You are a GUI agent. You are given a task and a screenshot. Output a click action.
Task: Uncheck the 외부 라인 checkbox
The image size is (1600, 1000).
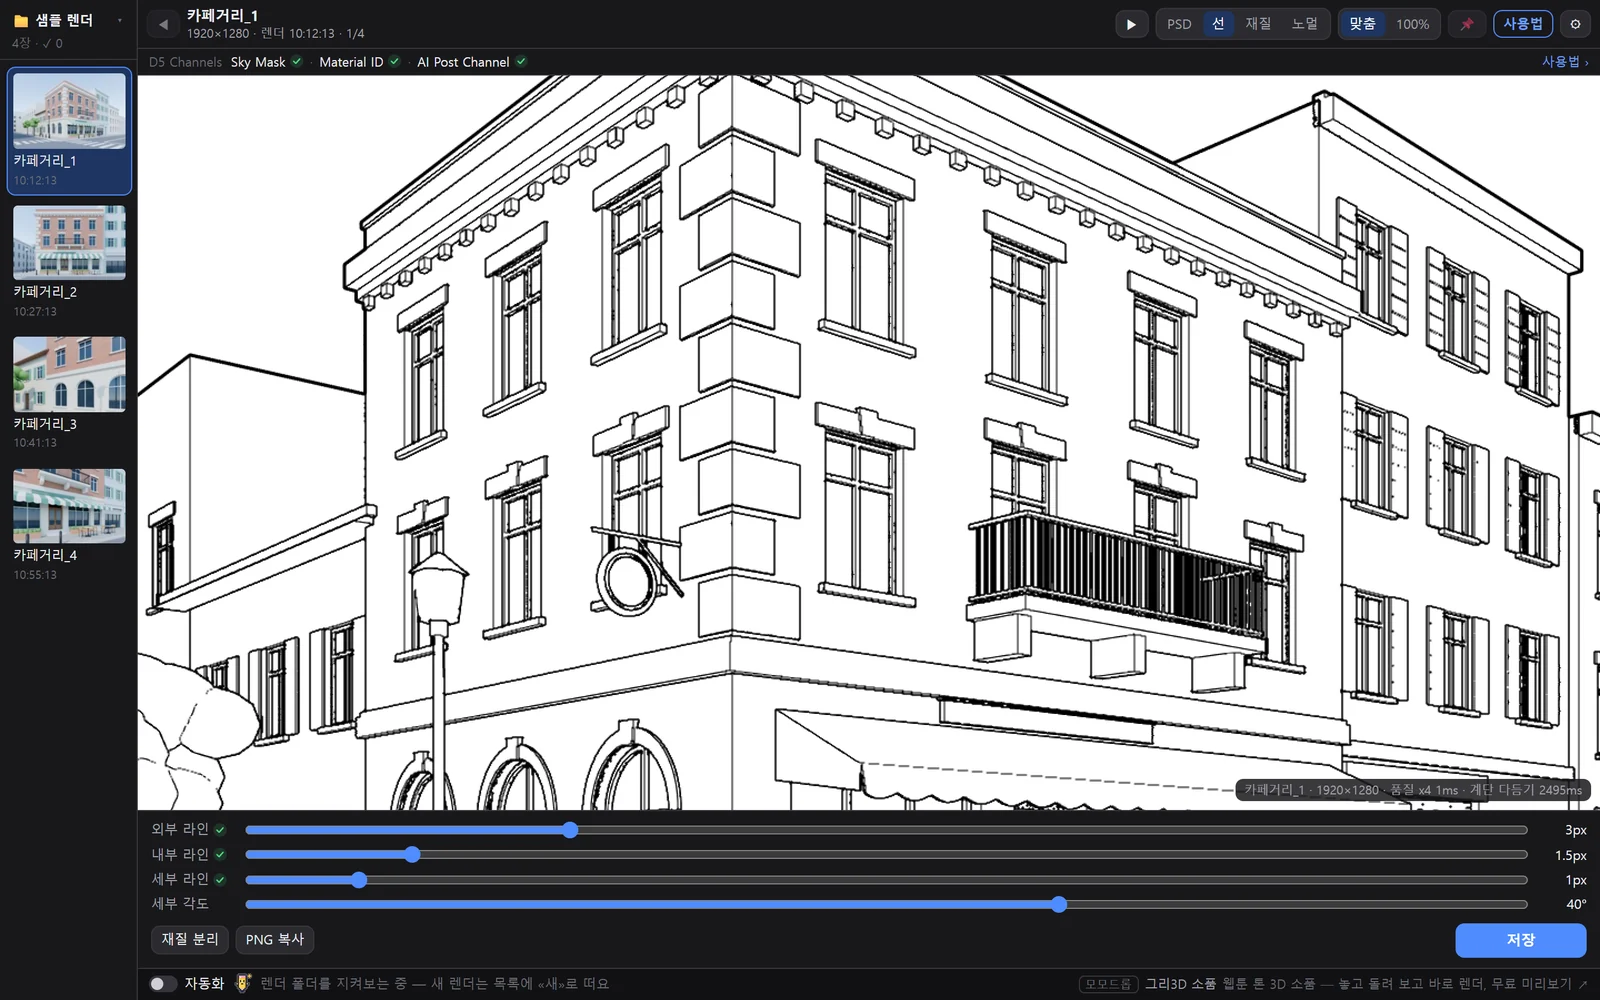pyautogui.click(x=220, y=830)
